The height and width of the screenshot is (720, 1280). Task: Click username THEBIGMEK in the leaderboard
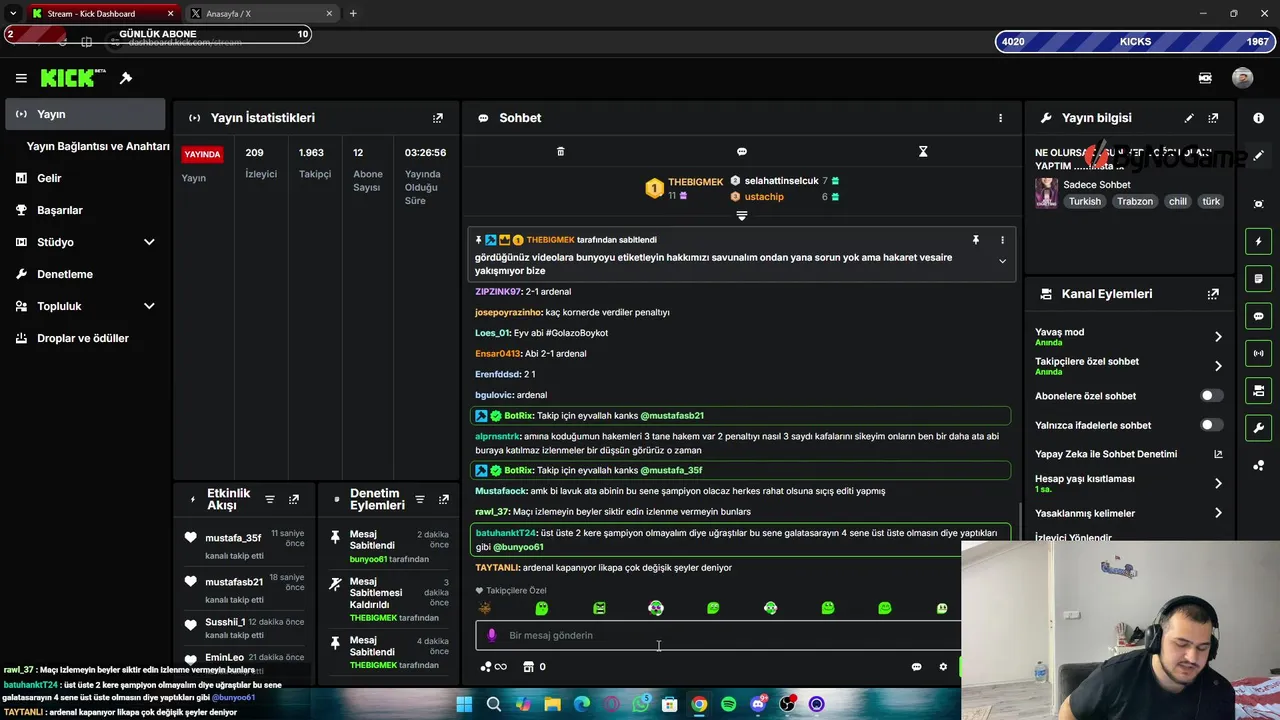point(695,182)
